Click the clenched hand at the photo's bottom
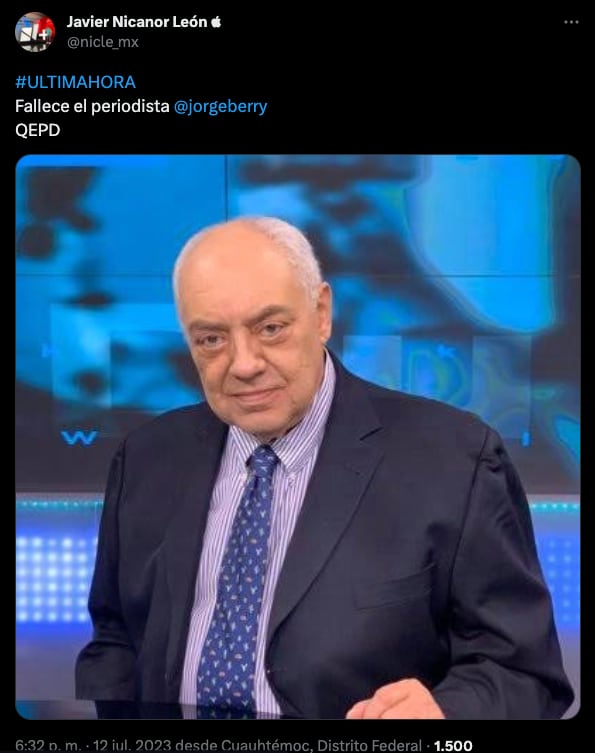595x753 pixels. 395,700
